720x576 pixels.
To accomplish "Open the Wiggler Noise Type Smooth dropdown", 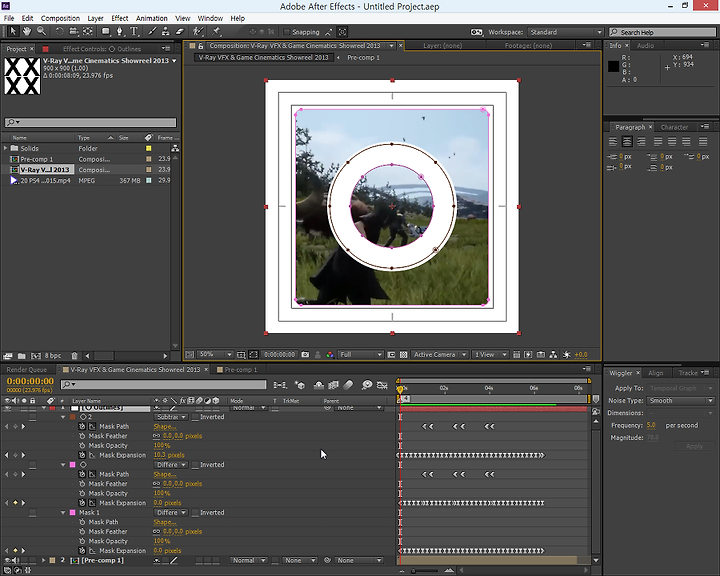I will pos(681,401).
